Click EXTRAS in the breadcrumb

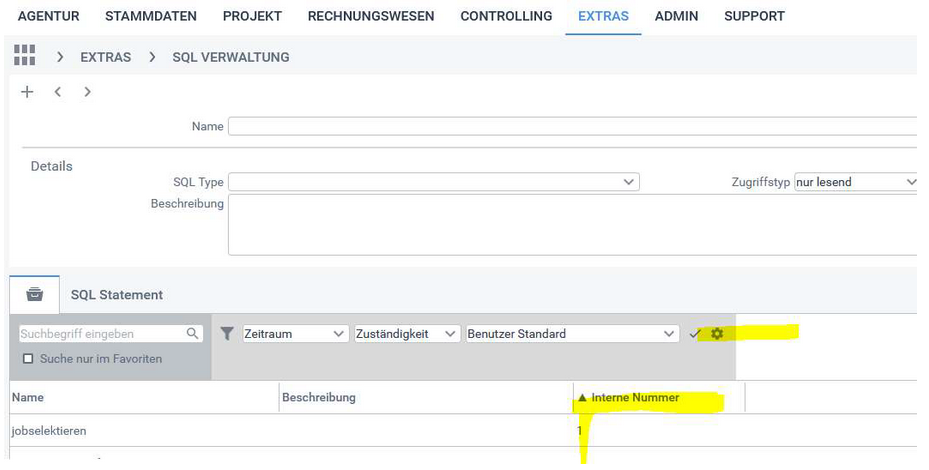[x=106, y=57]
